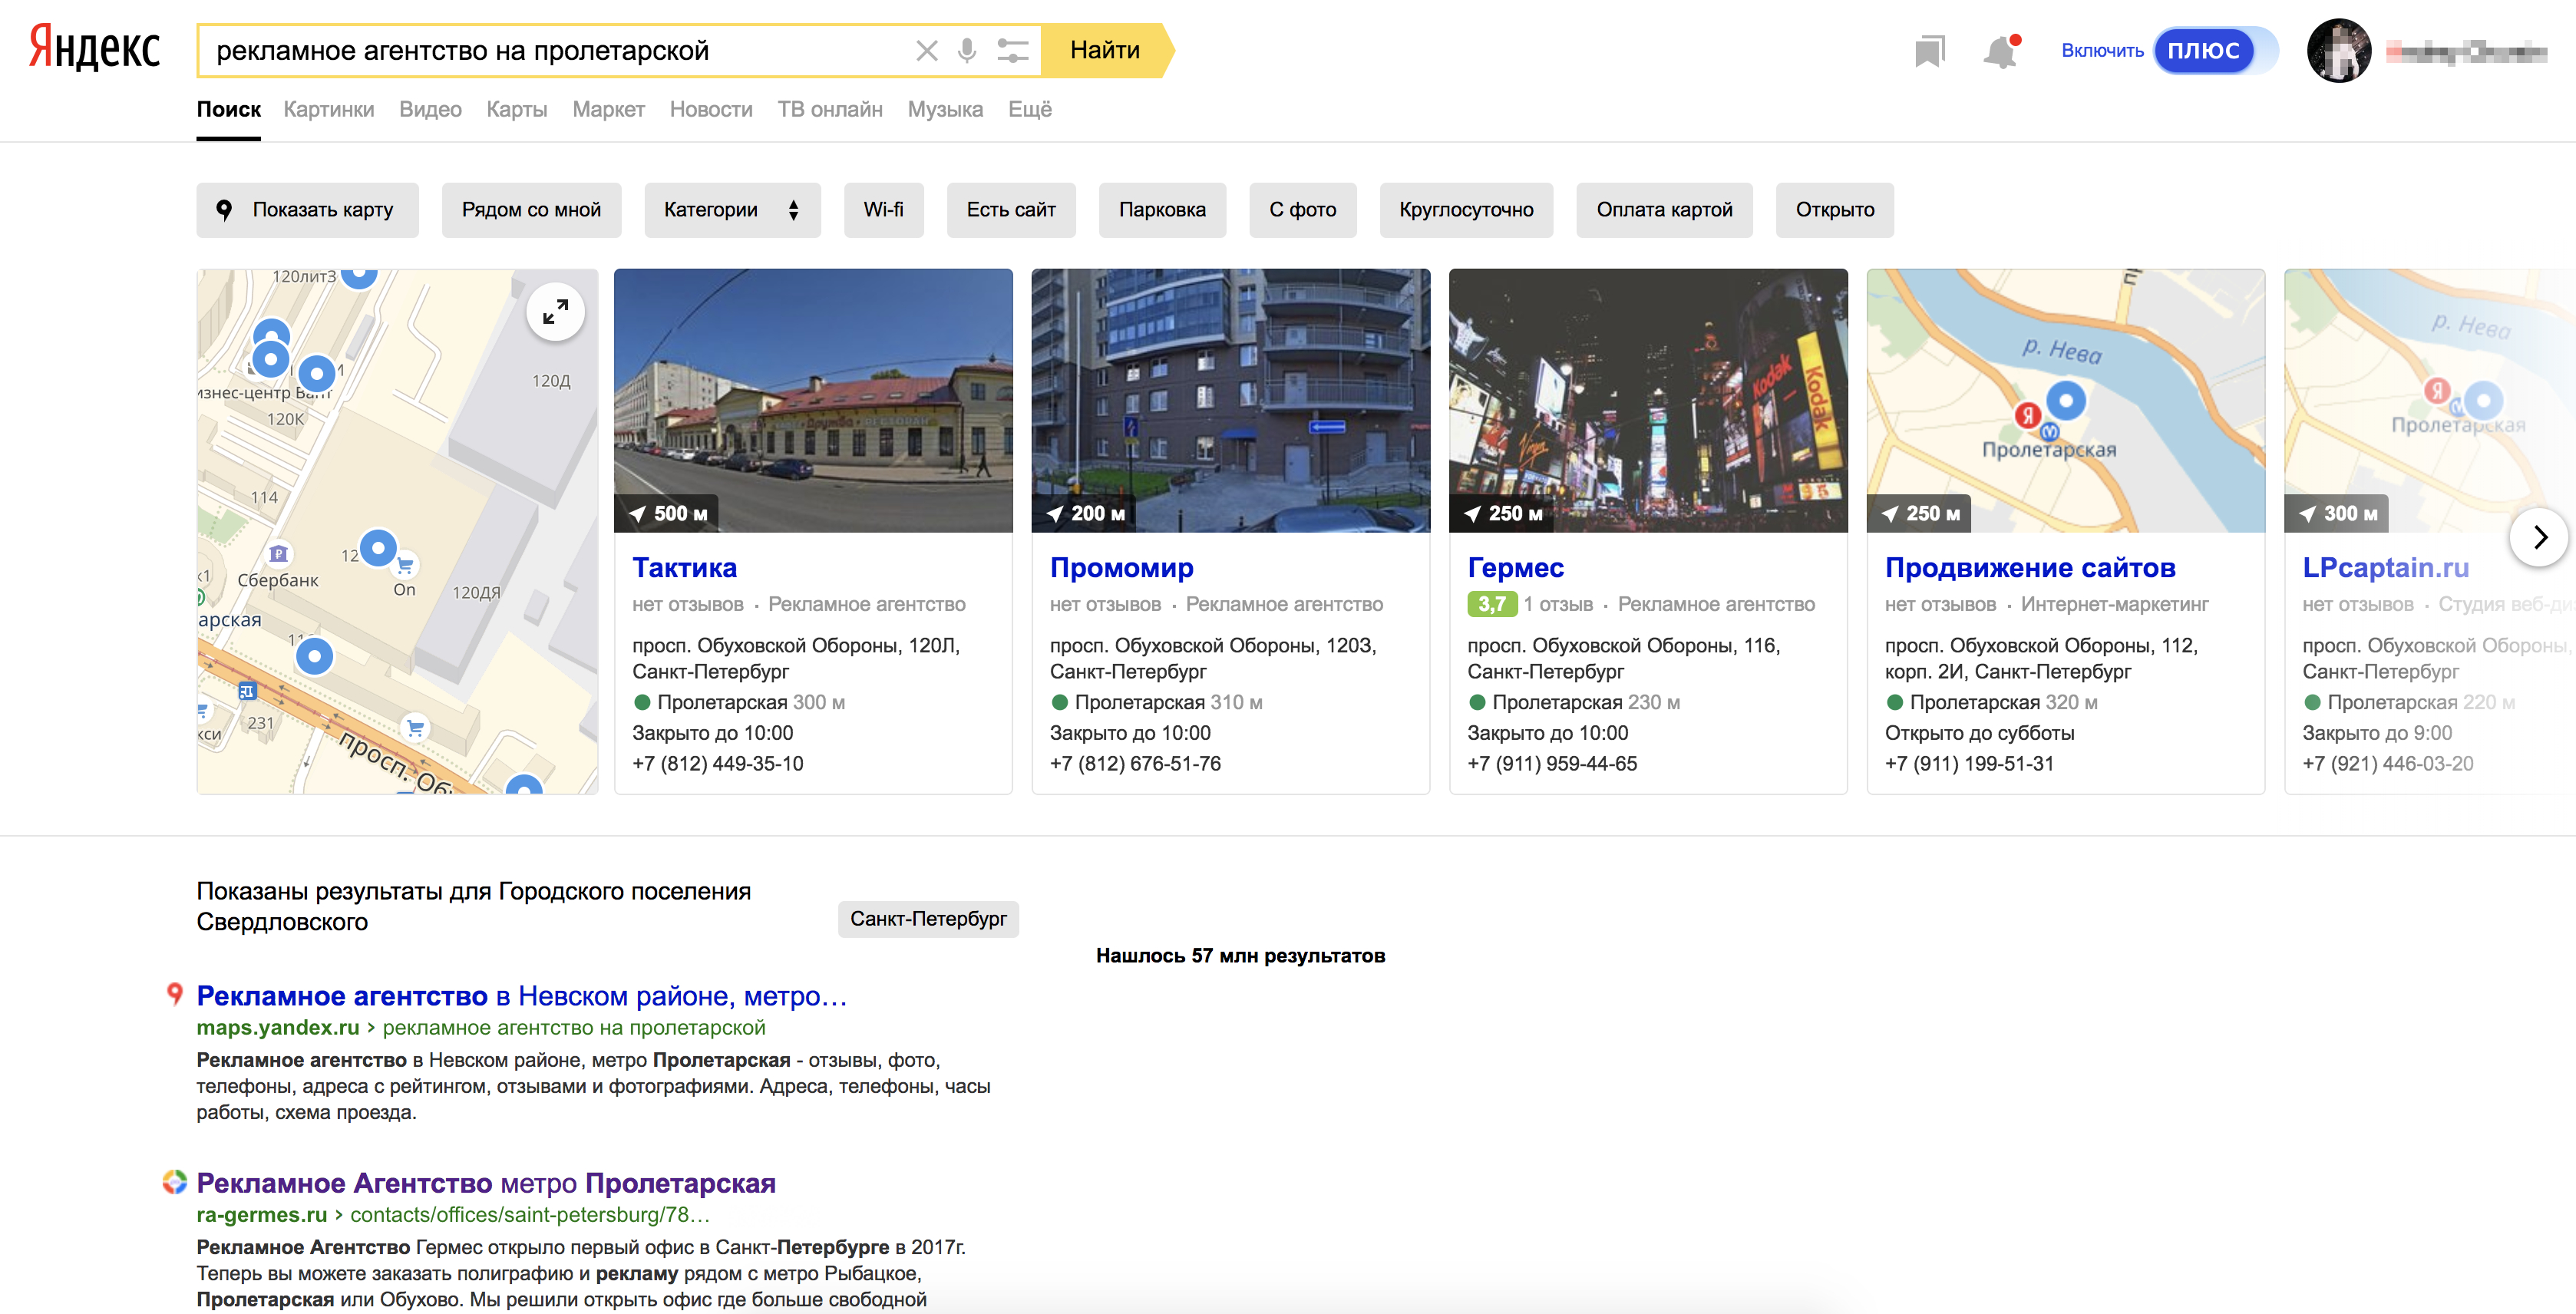
Task: Open your profile via the avatar
Action: point(2340,50)
